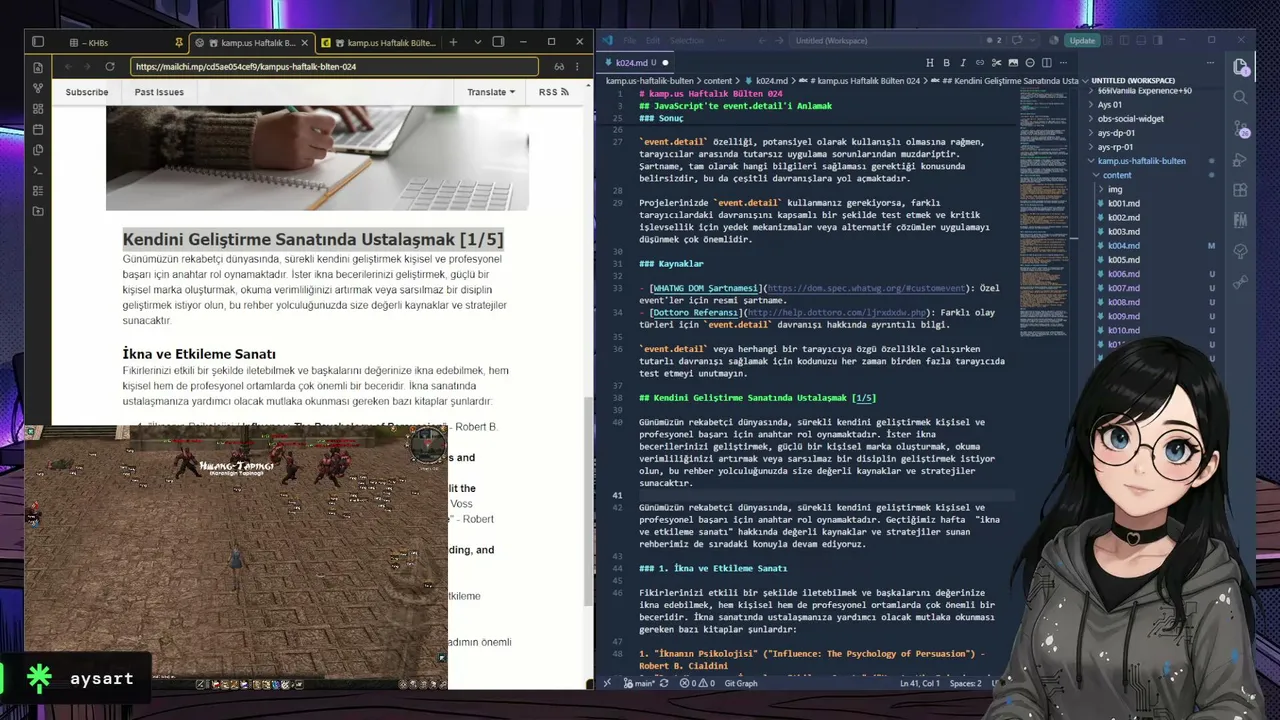Screen dimensions: 1280x720
Task: Go back in the browser
Action: click(68, 67)
